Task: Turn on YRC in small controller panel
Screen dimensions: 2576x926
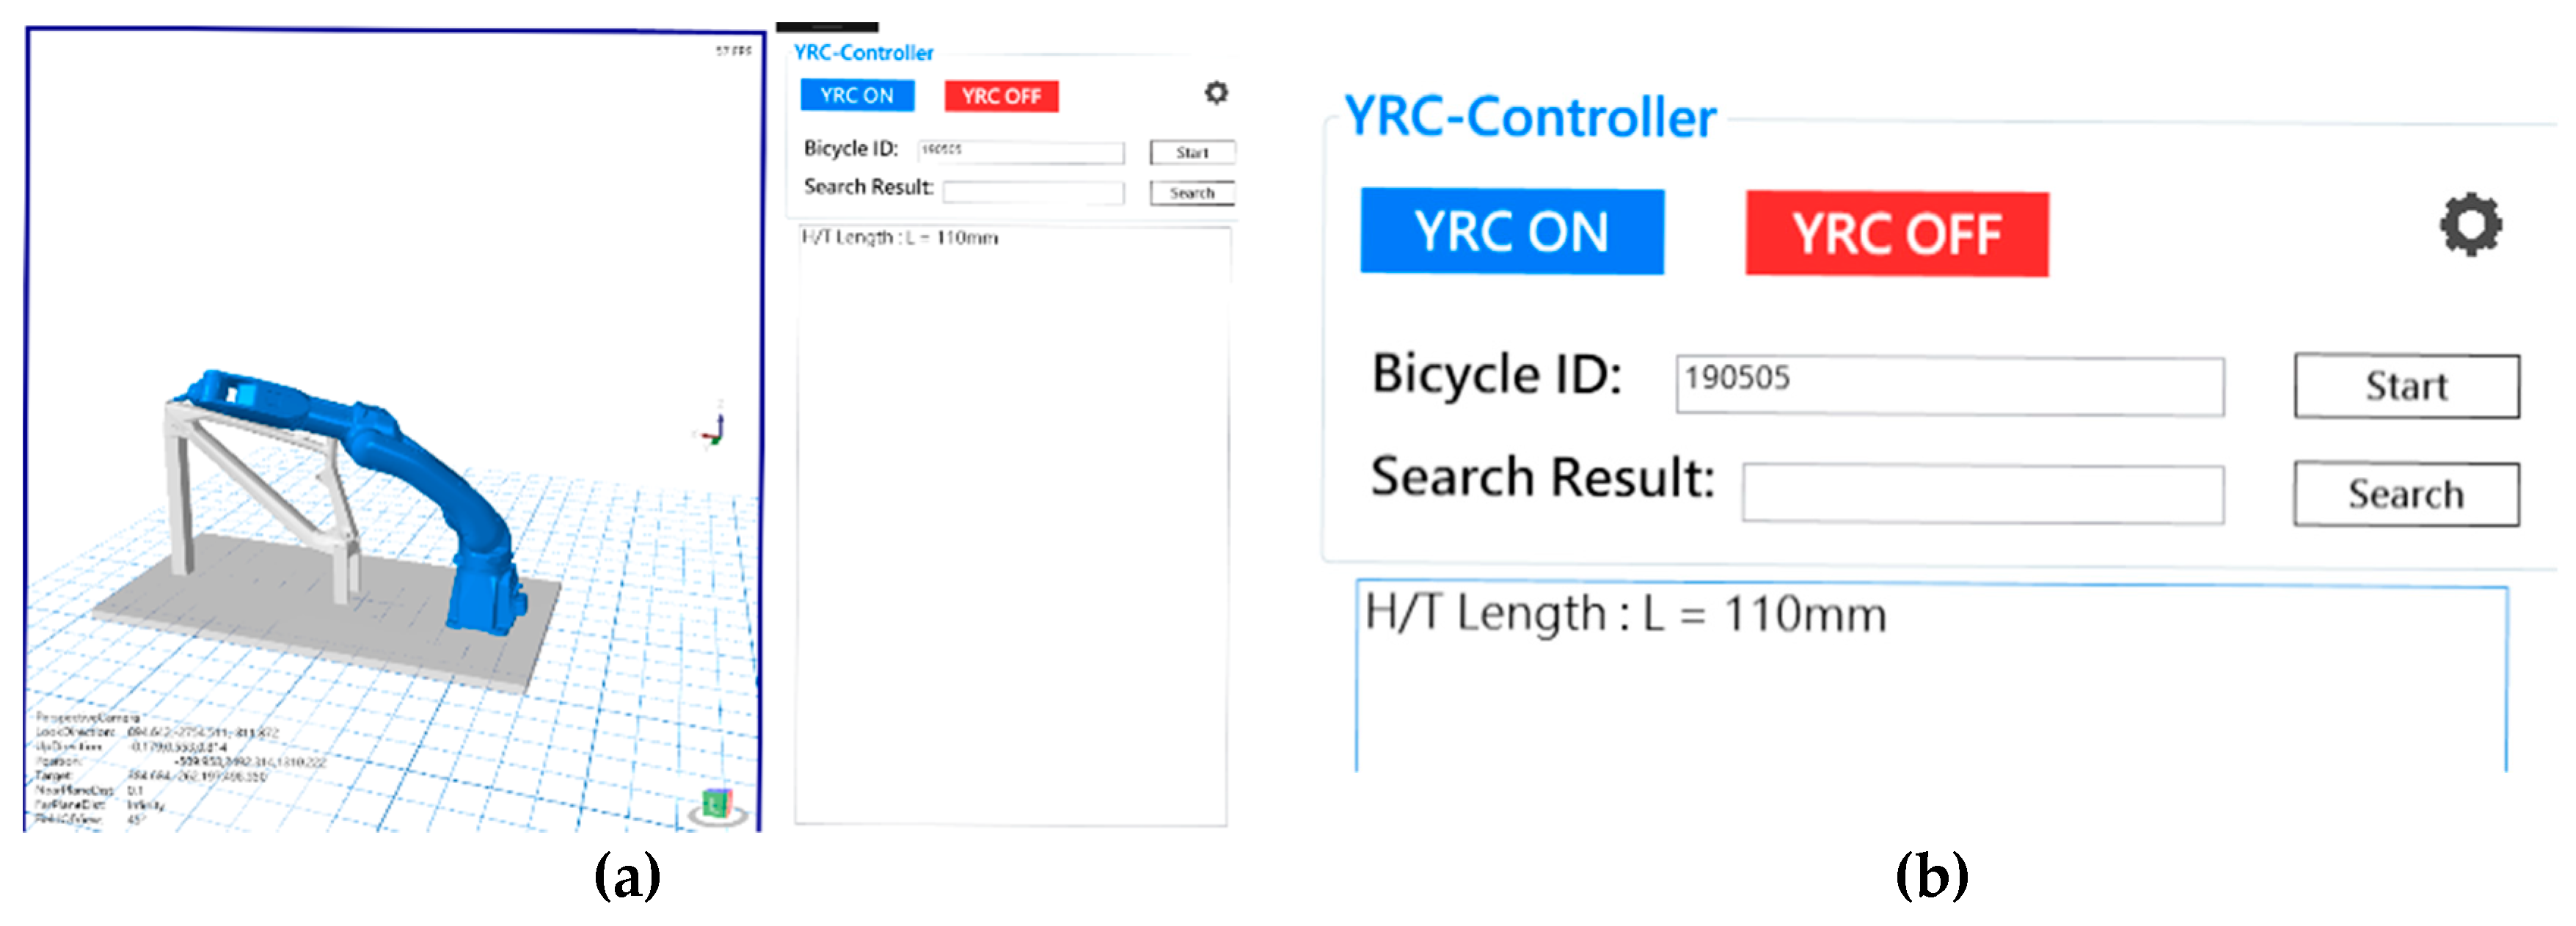Action: (857, 96)
